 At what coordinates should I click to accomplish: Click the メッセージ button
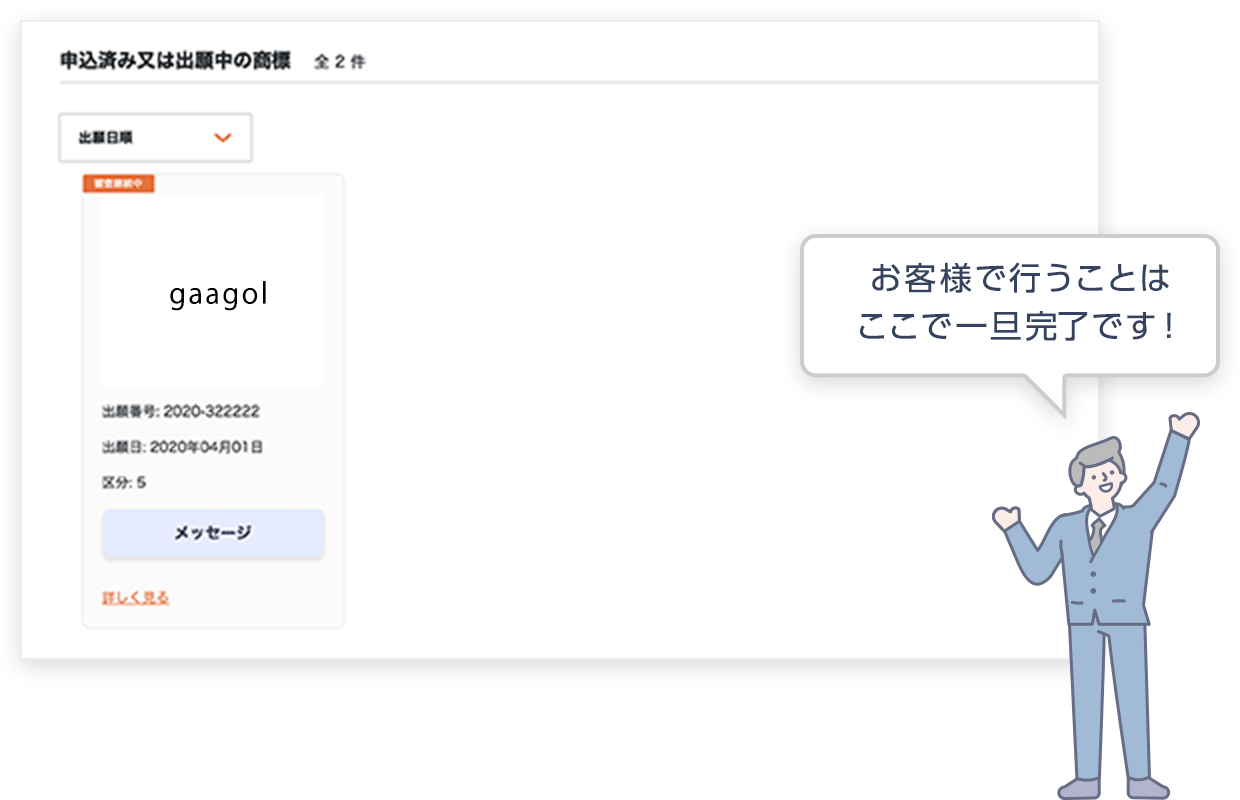[213, 533]
